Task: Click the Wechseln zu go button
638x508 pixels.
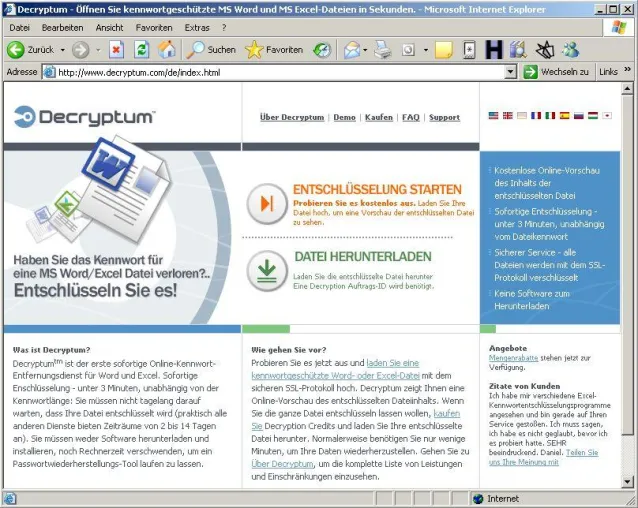Action: tap(556, 72)
